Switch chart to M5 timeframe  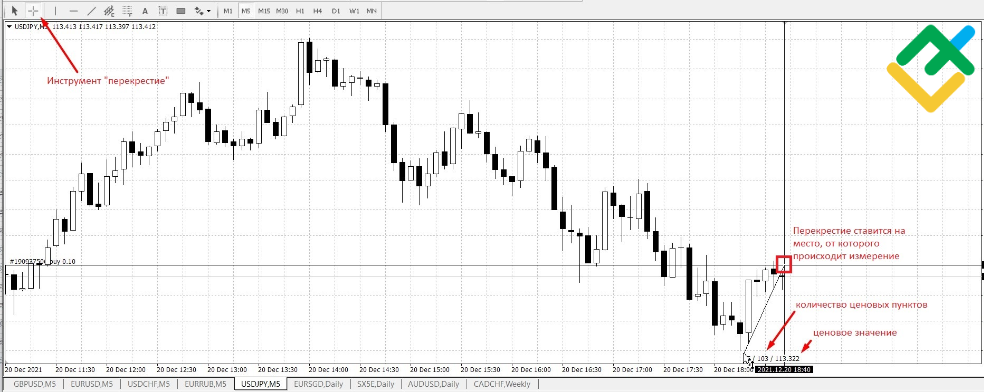(245, 11)
